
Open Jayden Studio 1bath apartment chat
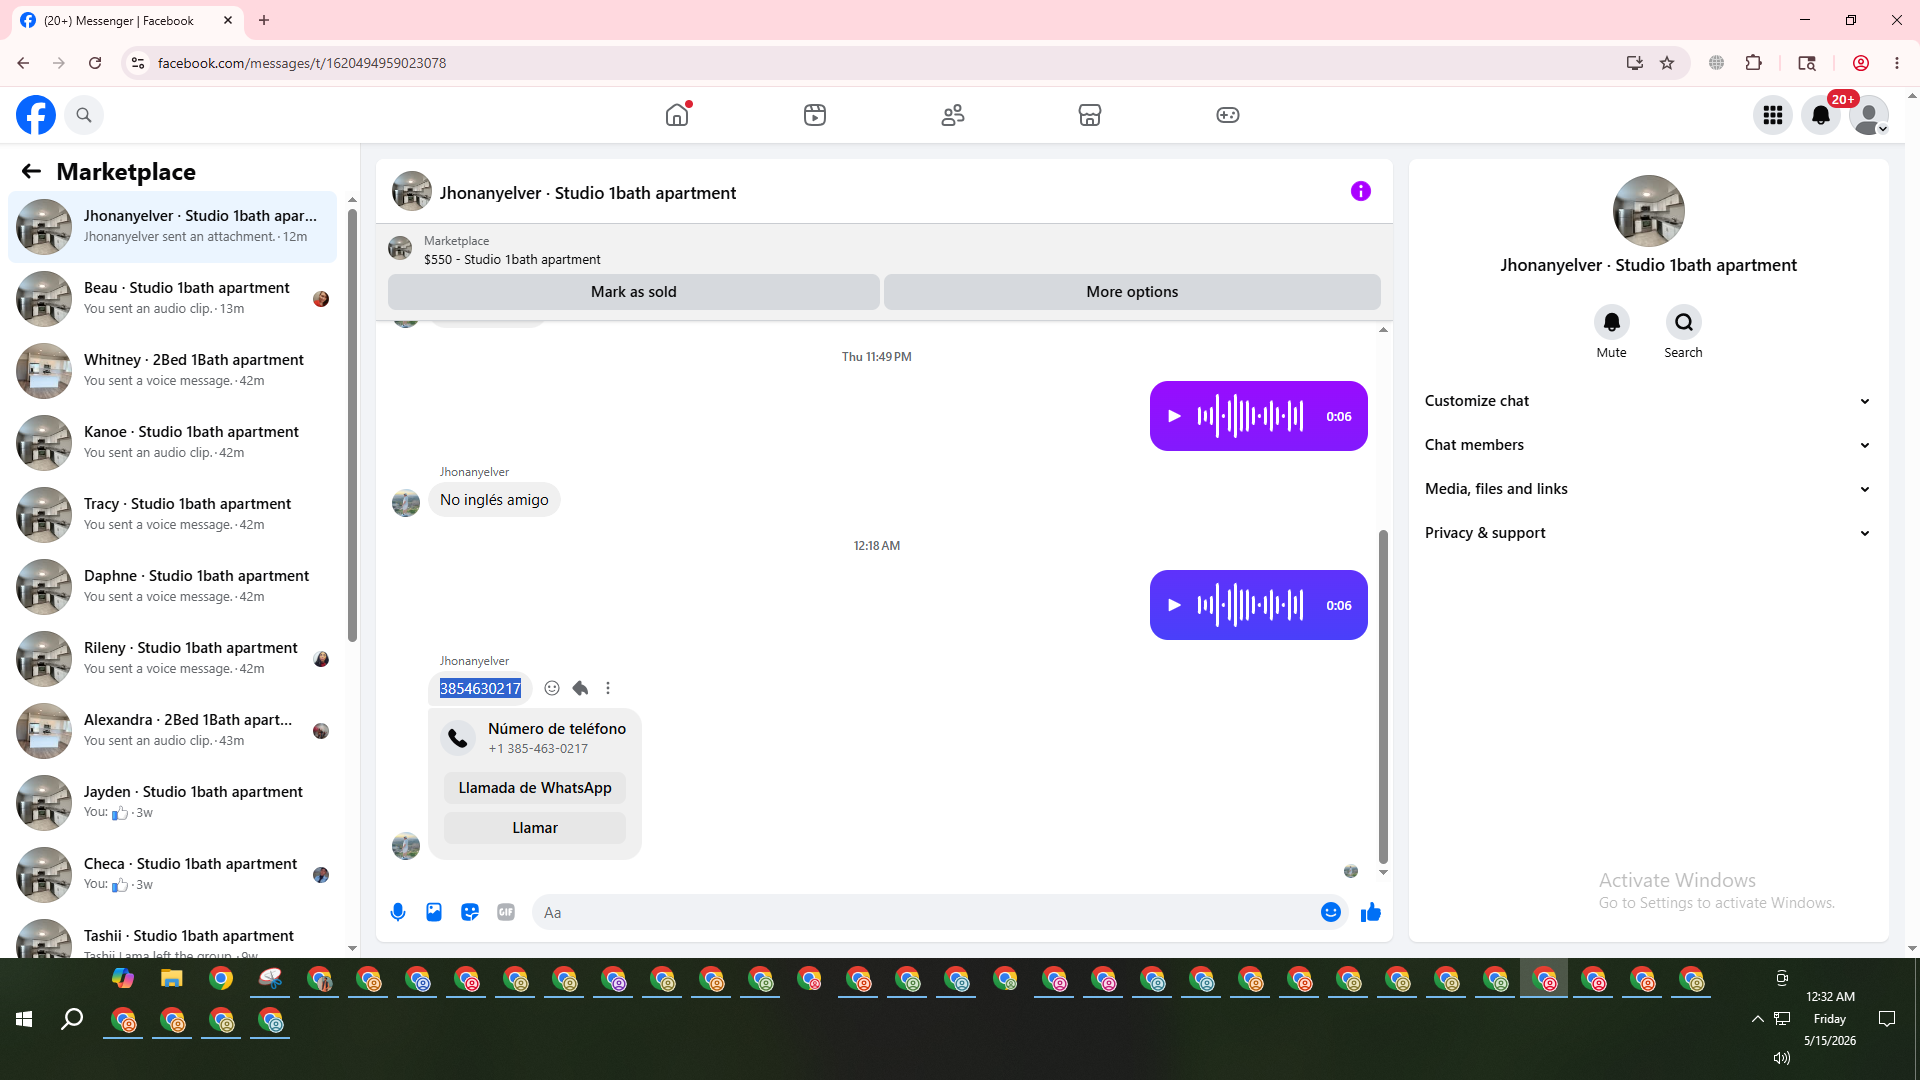tap(173, 803)
